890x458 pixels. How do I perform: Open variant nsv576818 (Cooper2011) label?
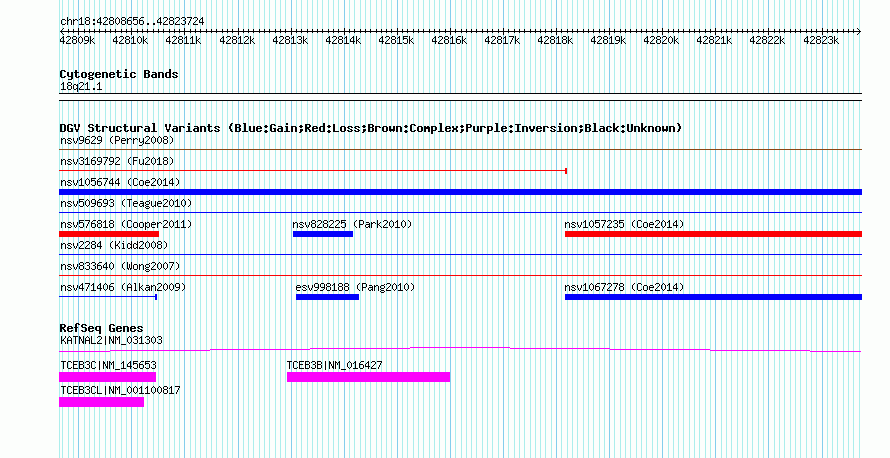click(x=126, y=224)
